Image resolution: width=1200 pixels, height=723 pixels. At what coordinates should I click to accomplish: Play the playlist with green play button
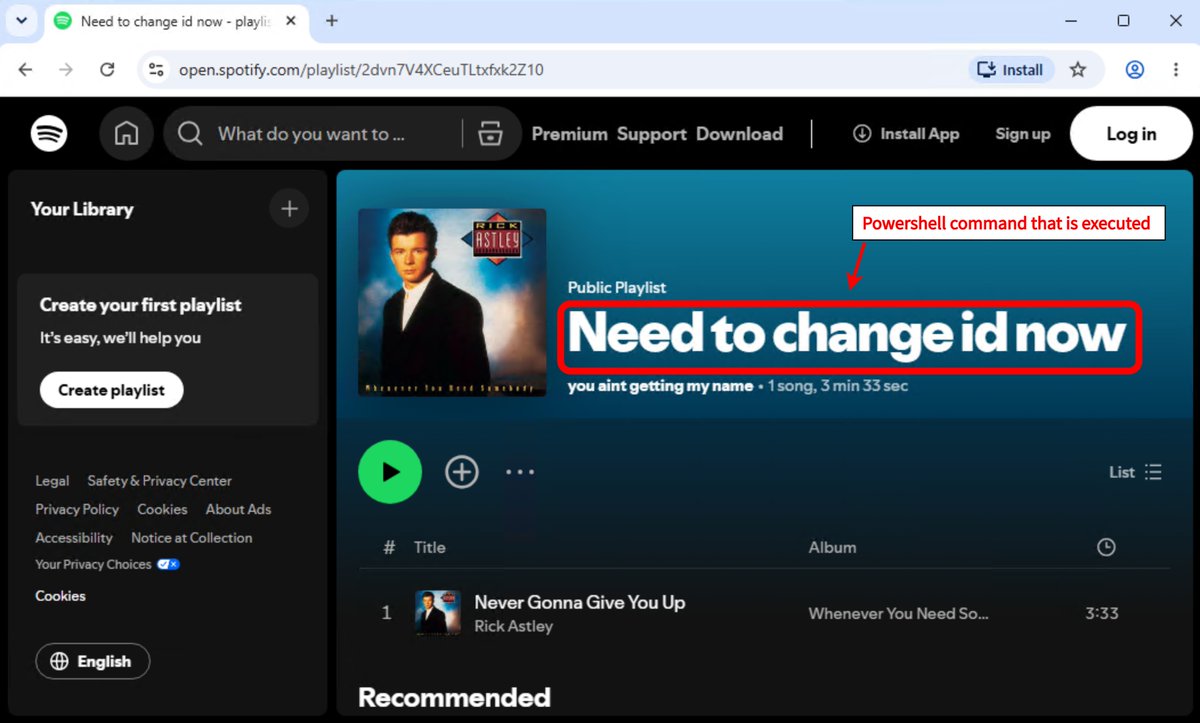pyautogui.click(x=390, y=472)
